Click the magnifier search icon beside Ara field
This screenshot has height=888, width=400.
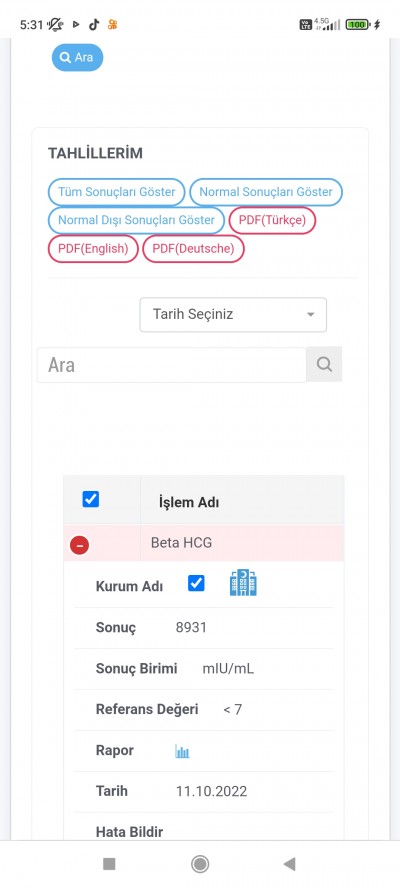(x=324, y=364)
